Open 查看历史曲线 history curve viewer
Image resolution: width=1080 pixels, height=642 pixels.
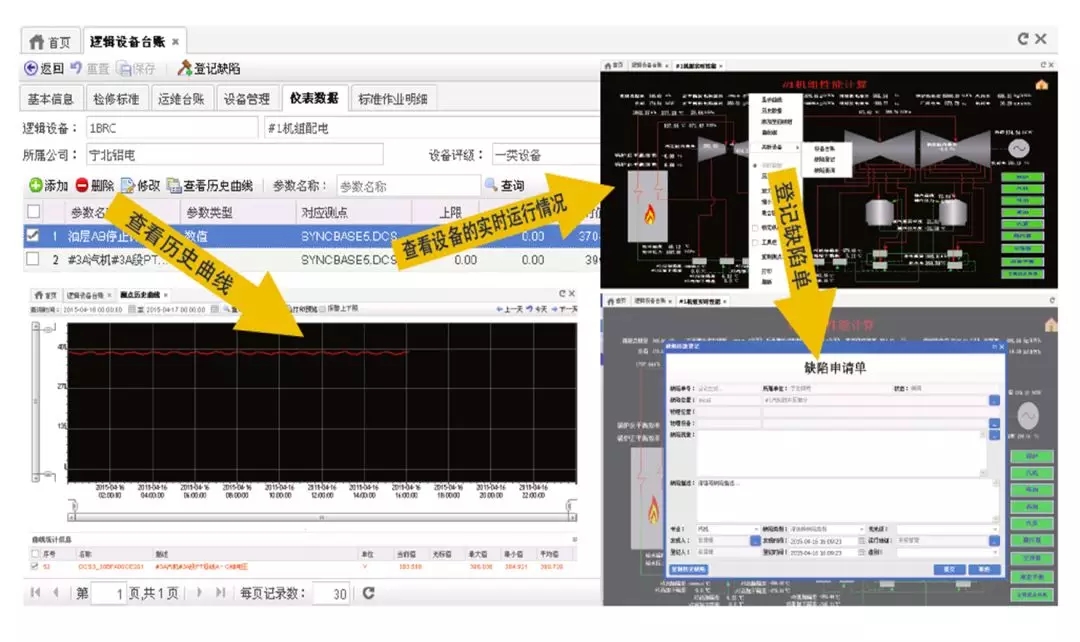tap(210, 186)
